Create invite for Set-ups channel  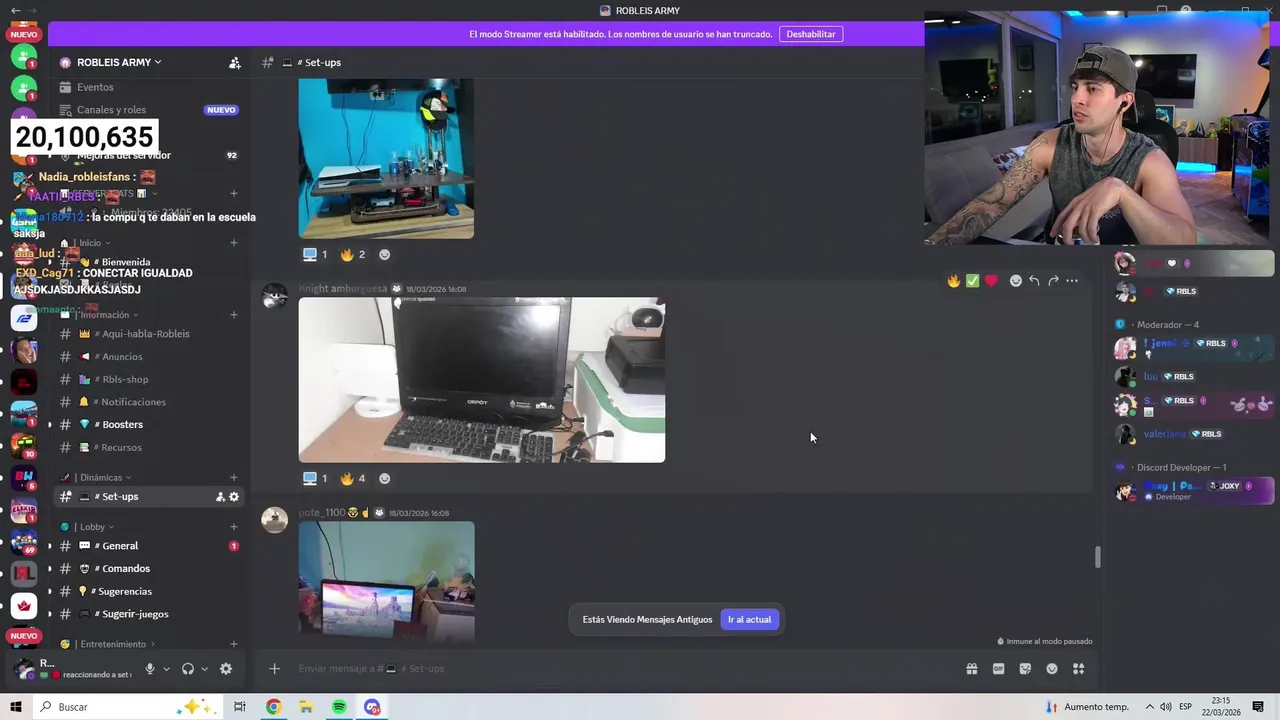(220, 497)
